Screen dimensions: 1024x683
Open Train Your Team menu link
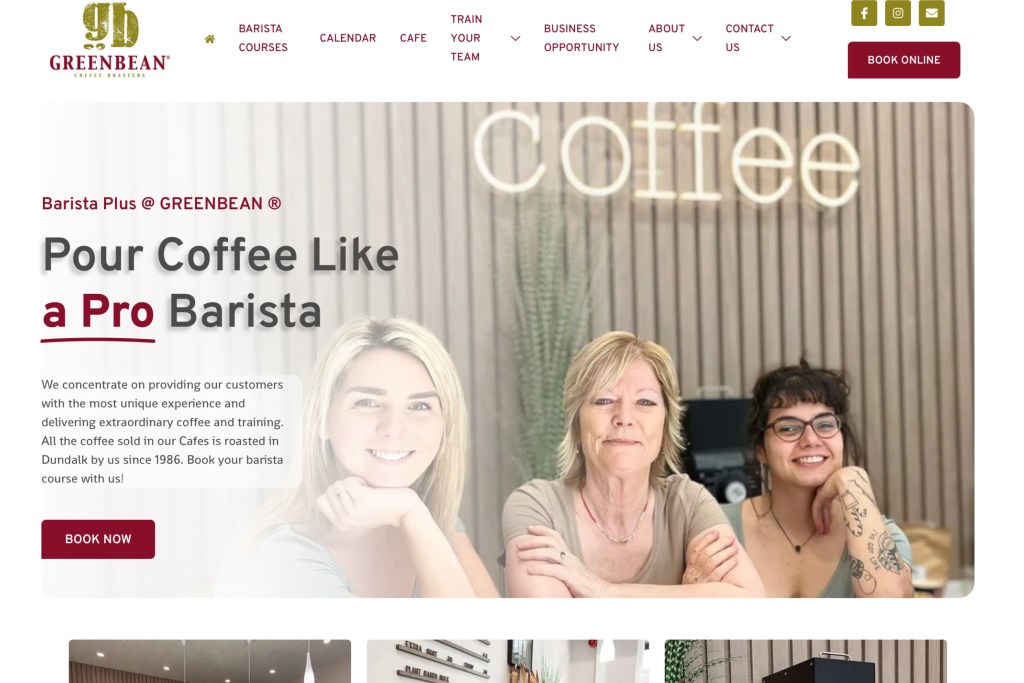[466, 38]
